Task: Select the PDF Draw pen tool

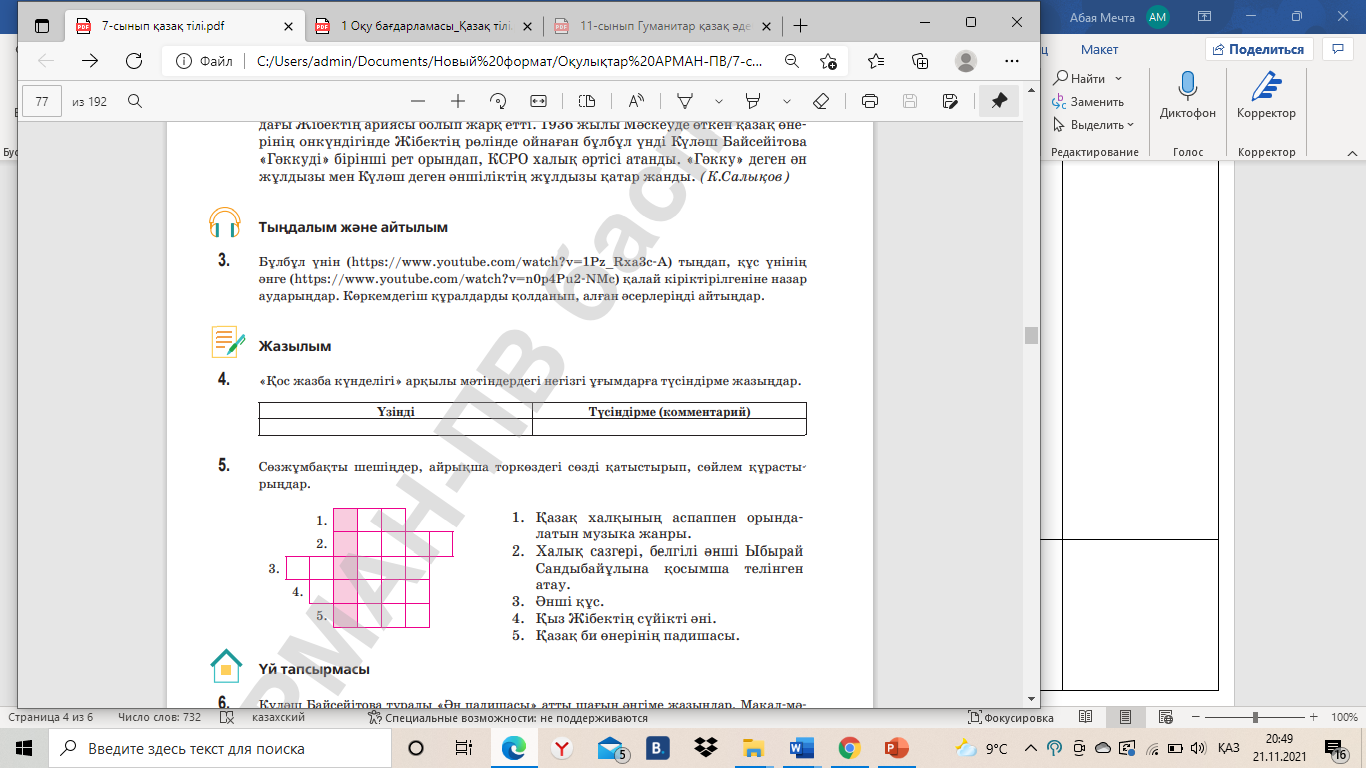Action: [686, 101]
